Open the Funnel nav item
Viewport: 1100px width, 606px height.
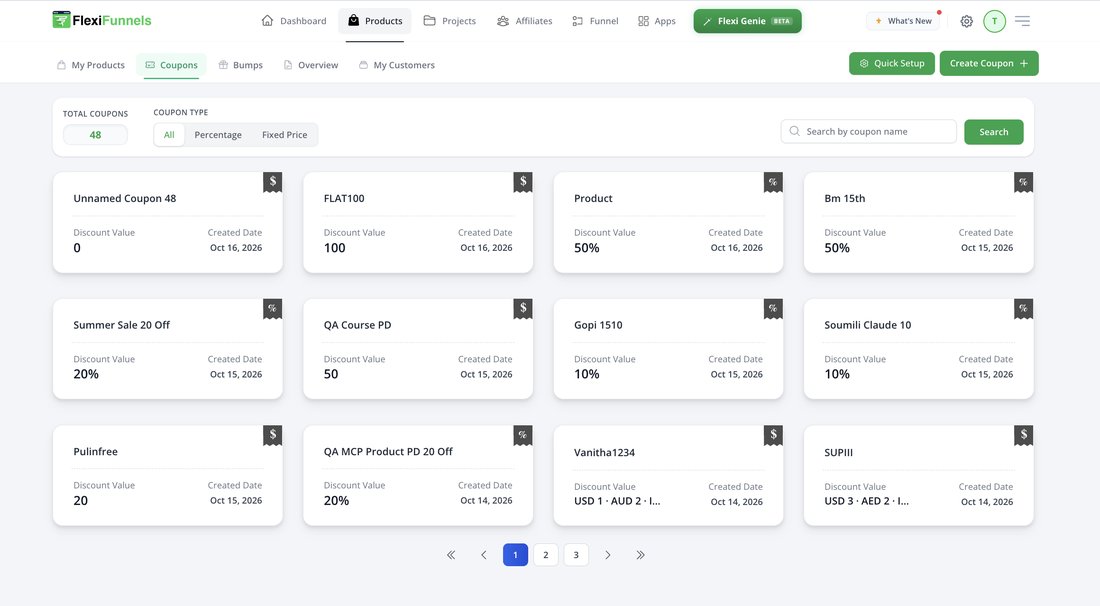[596, 21]
